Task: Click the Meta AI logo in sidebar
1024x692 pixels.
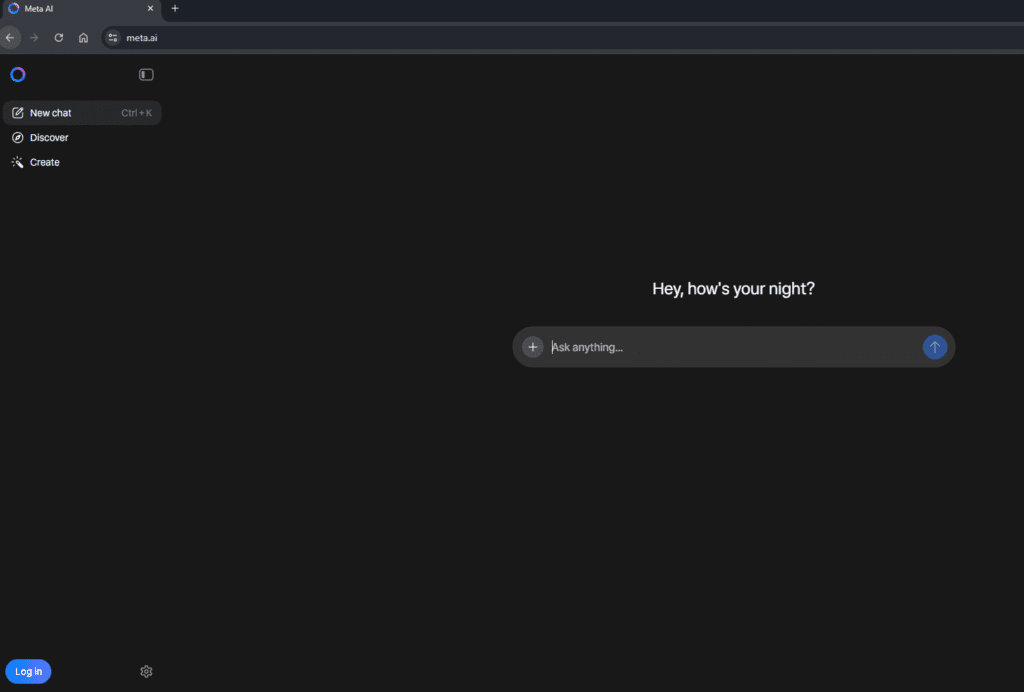Action: (x=18, y=74)
